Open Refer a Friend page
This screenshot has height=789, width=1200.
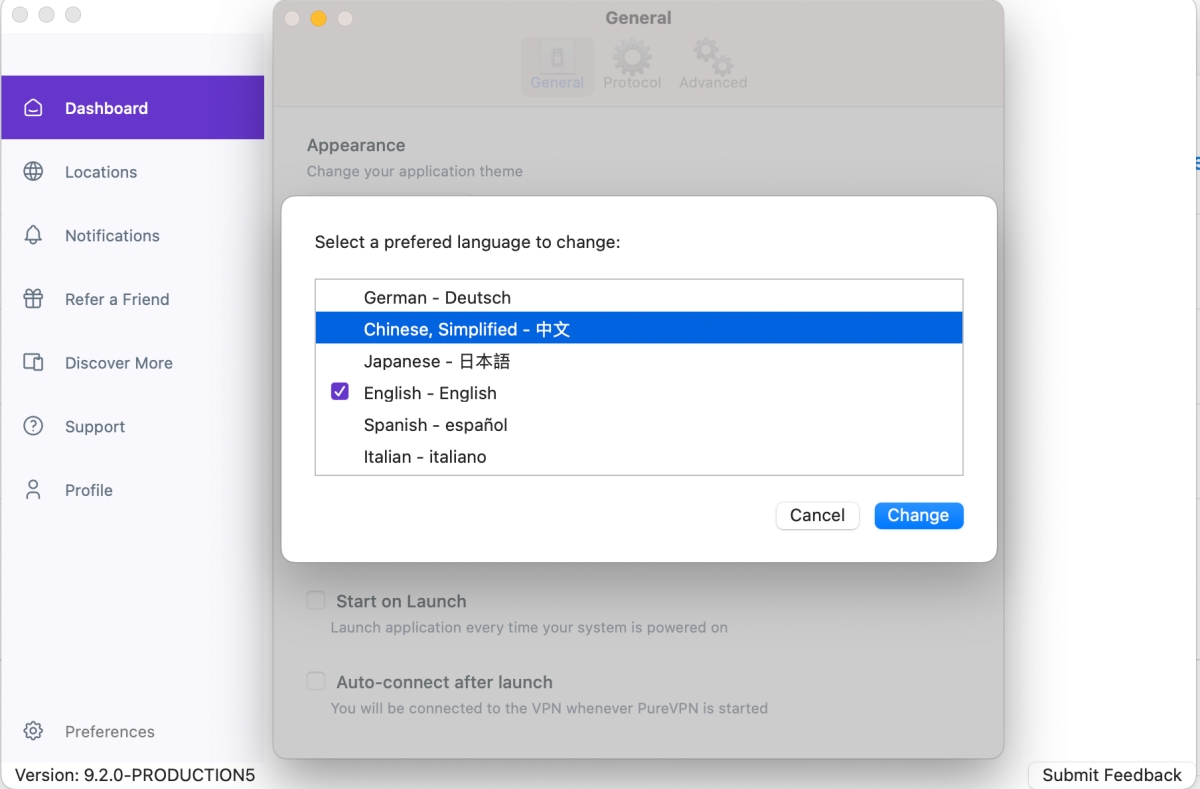132,299
